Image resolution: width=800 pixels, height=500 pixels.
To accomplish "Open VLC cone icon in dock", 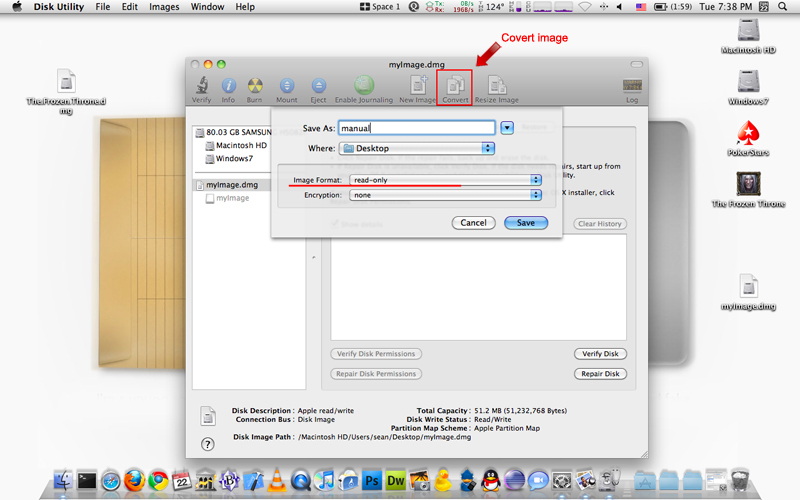I will coord(277,481).
